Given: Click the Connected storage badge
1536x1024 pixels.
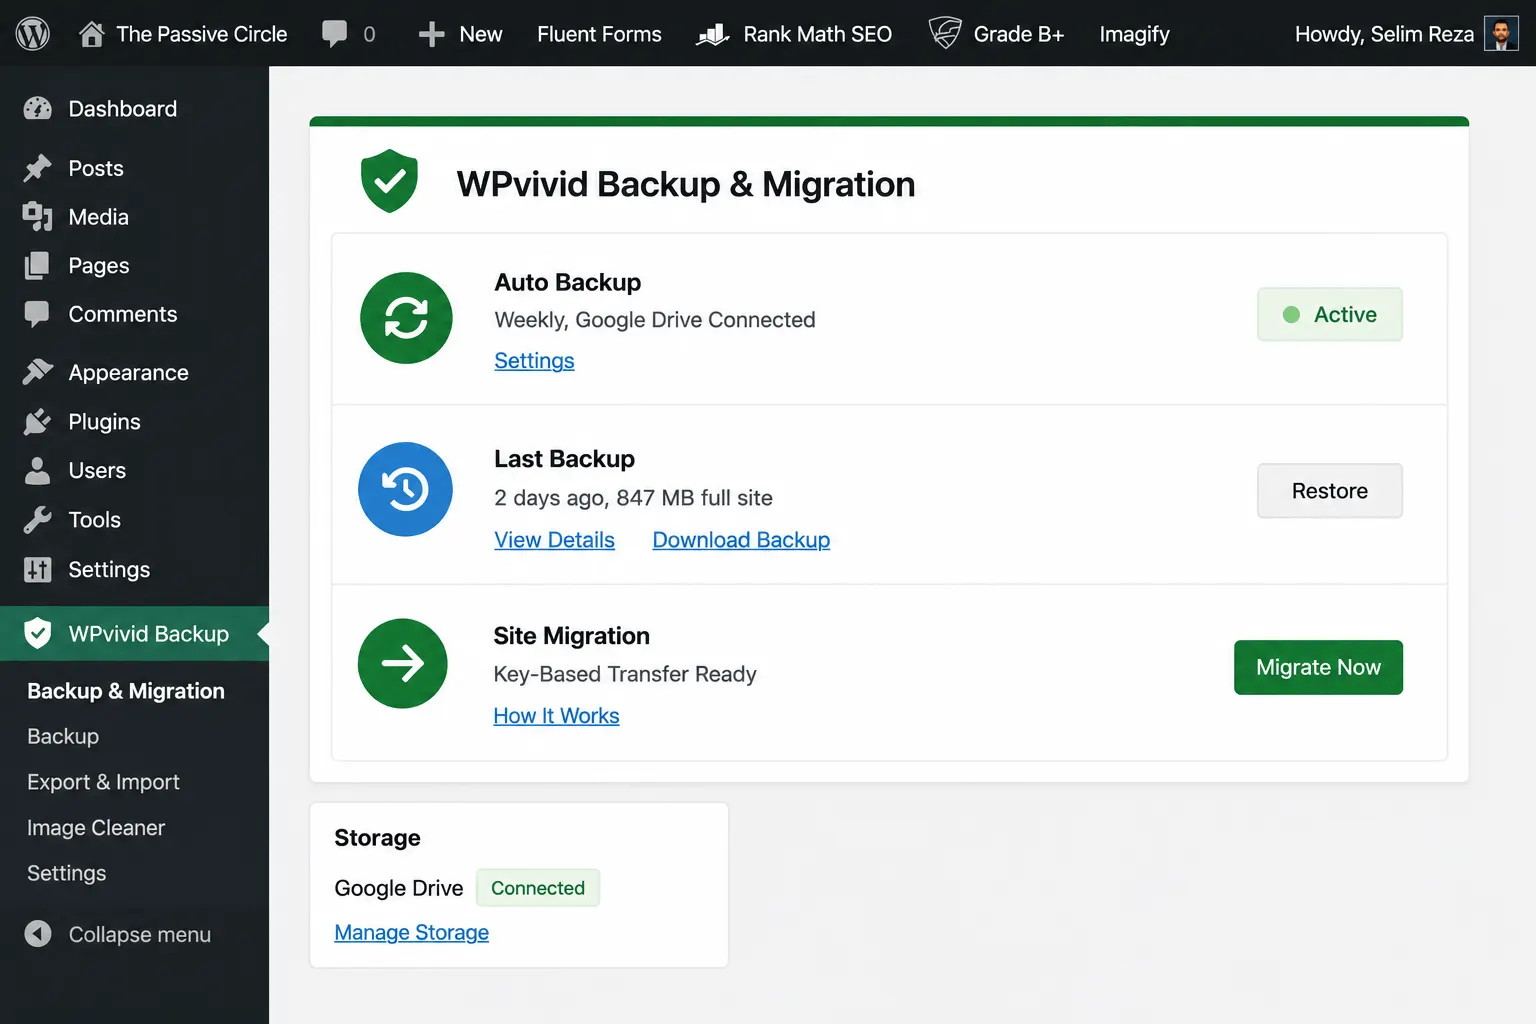Looking at the screenshot, I should pos(538,888).
